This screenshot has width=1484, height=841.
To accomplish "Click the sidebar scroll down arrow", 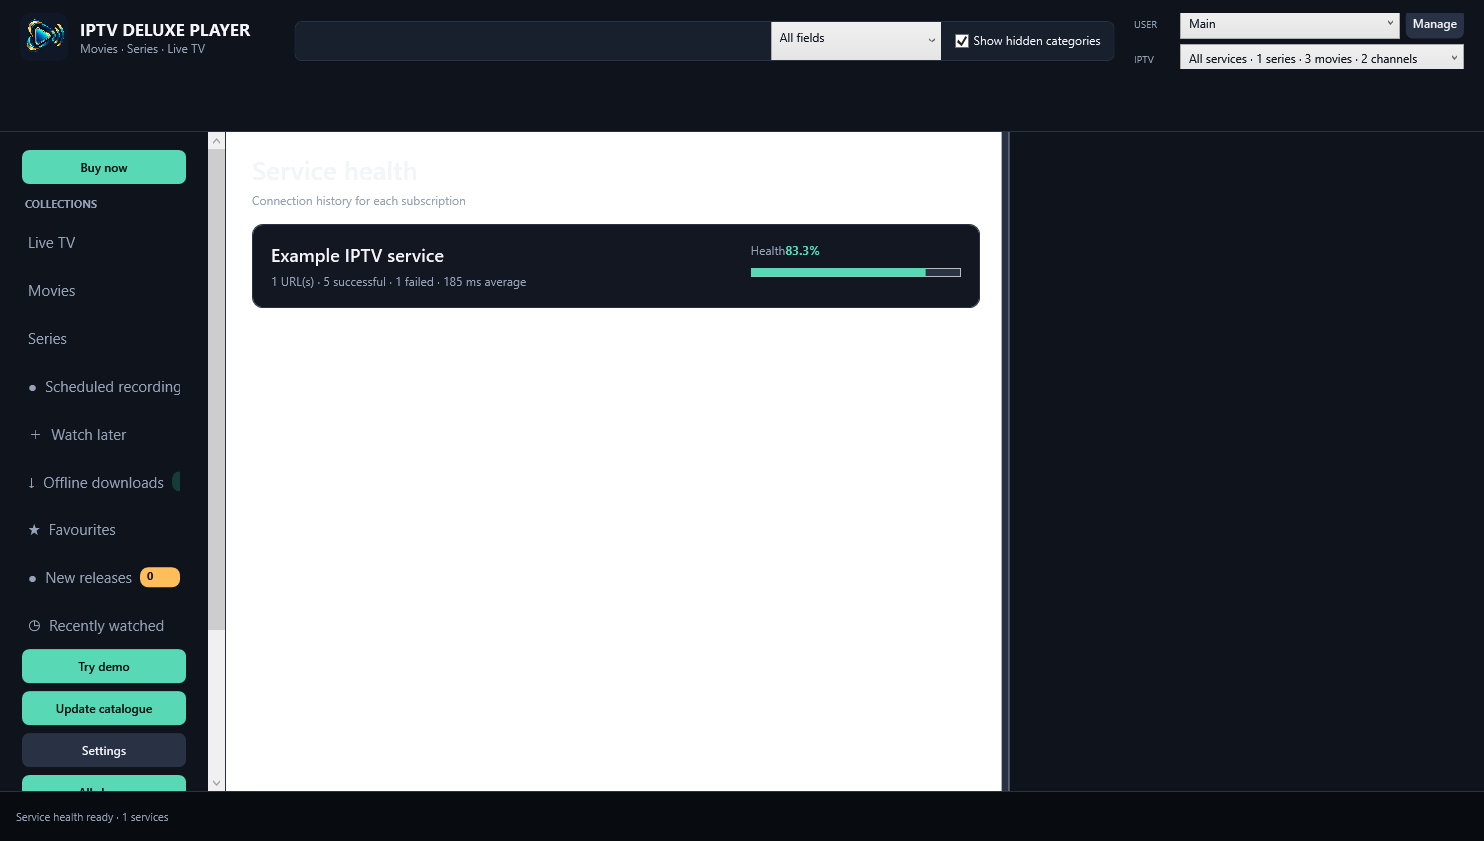I will [x=216, y=783].
